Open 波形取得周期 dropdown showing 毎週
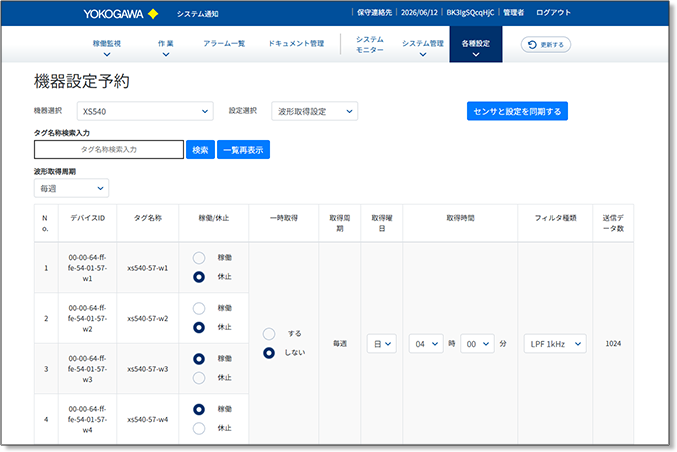Screen dimensions: 677x452 (x=71, y=188)
